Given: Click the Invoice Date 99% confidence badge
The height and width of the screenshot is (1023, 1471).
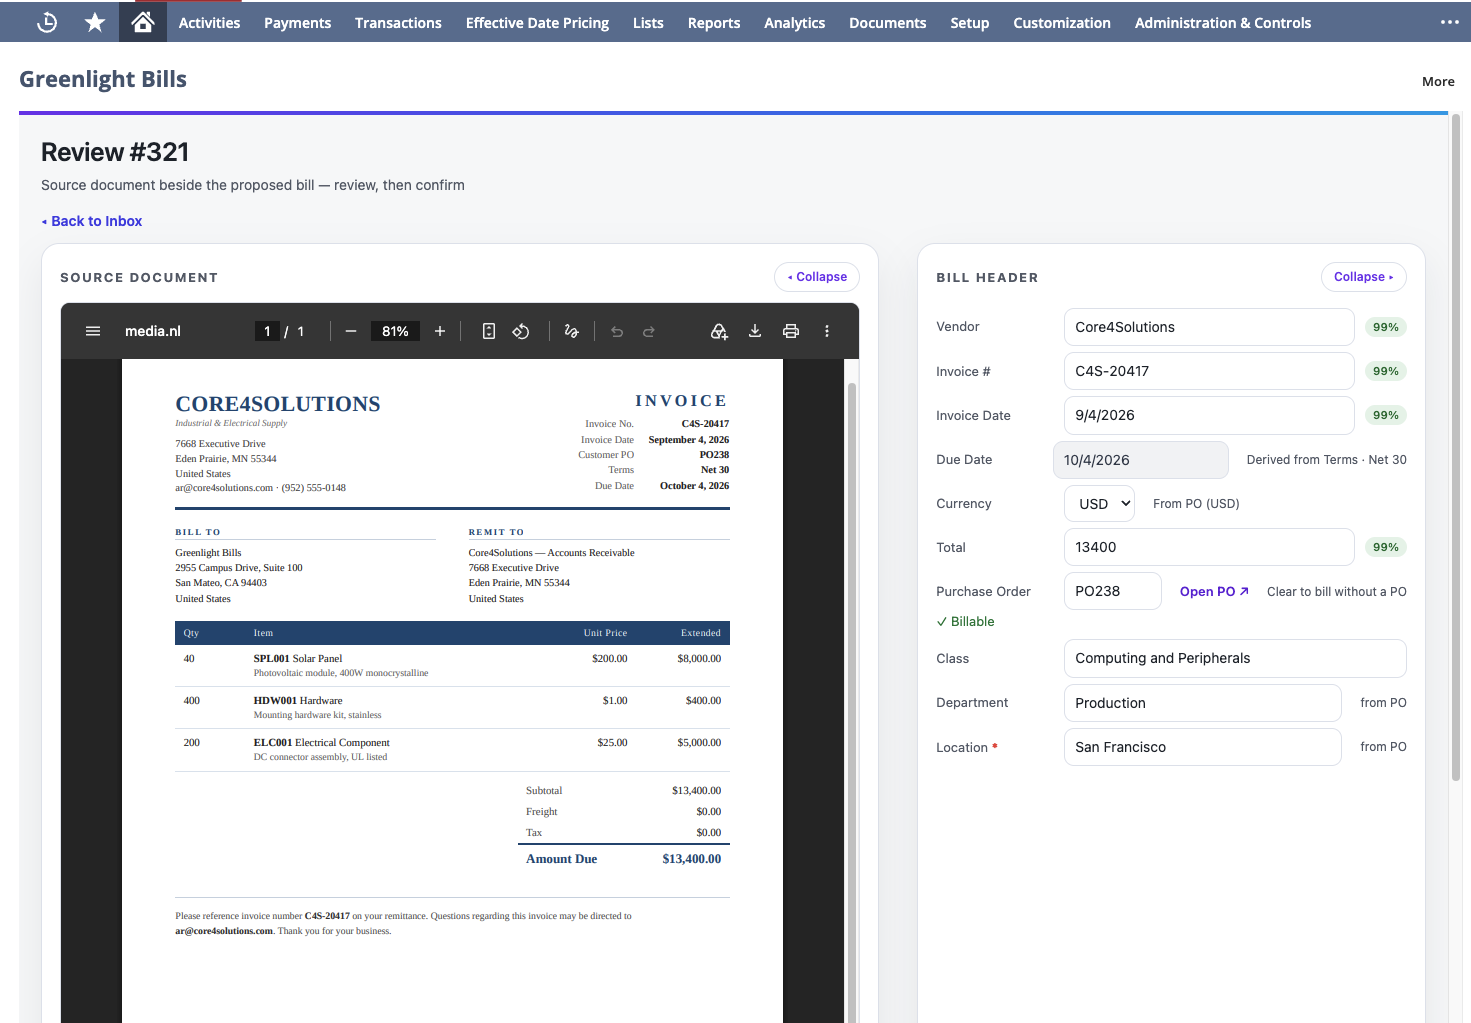Looking at the screenshot, I should (x=1386, y=415).
